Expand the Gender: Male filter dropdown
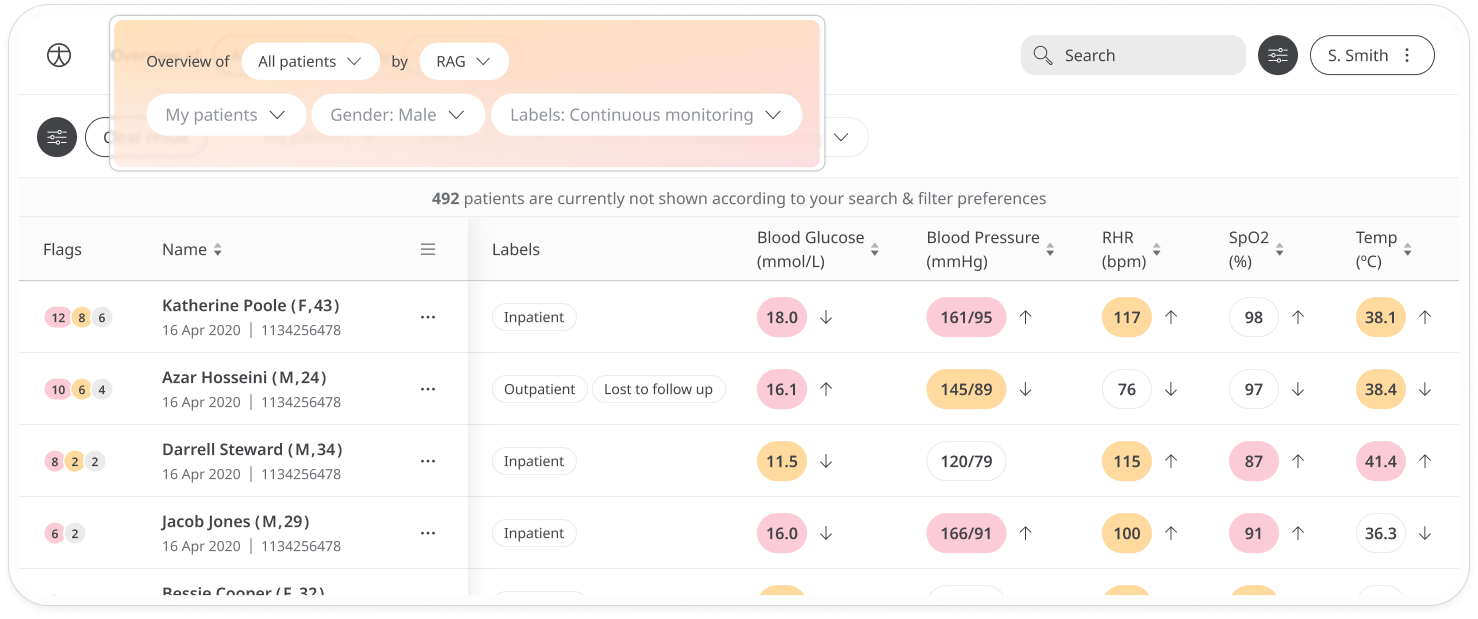 point(398,115)
